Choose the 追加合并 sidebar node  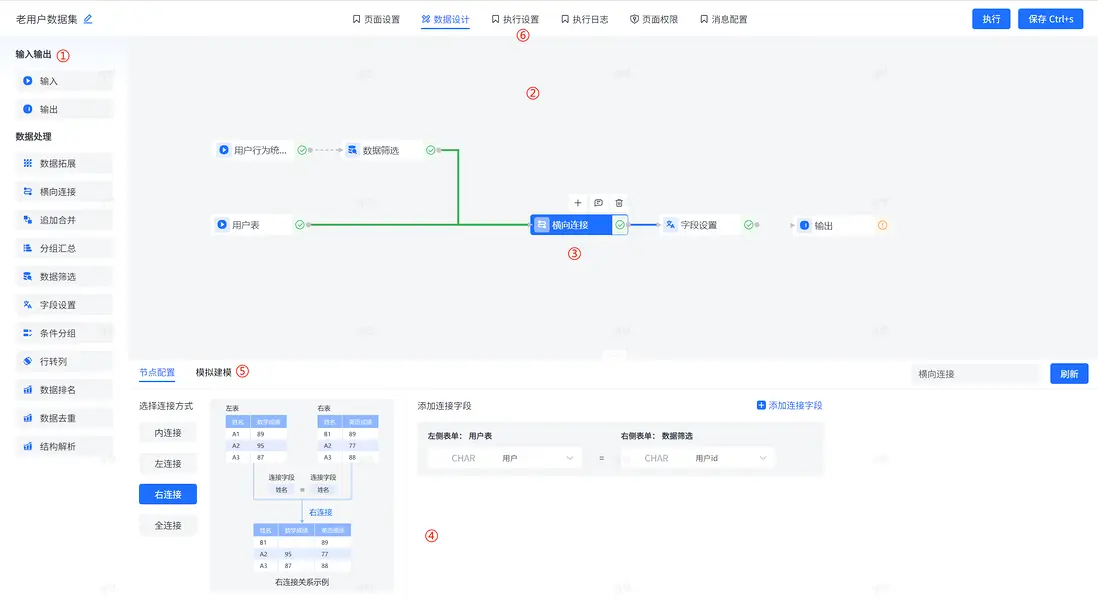coord(64,220)
